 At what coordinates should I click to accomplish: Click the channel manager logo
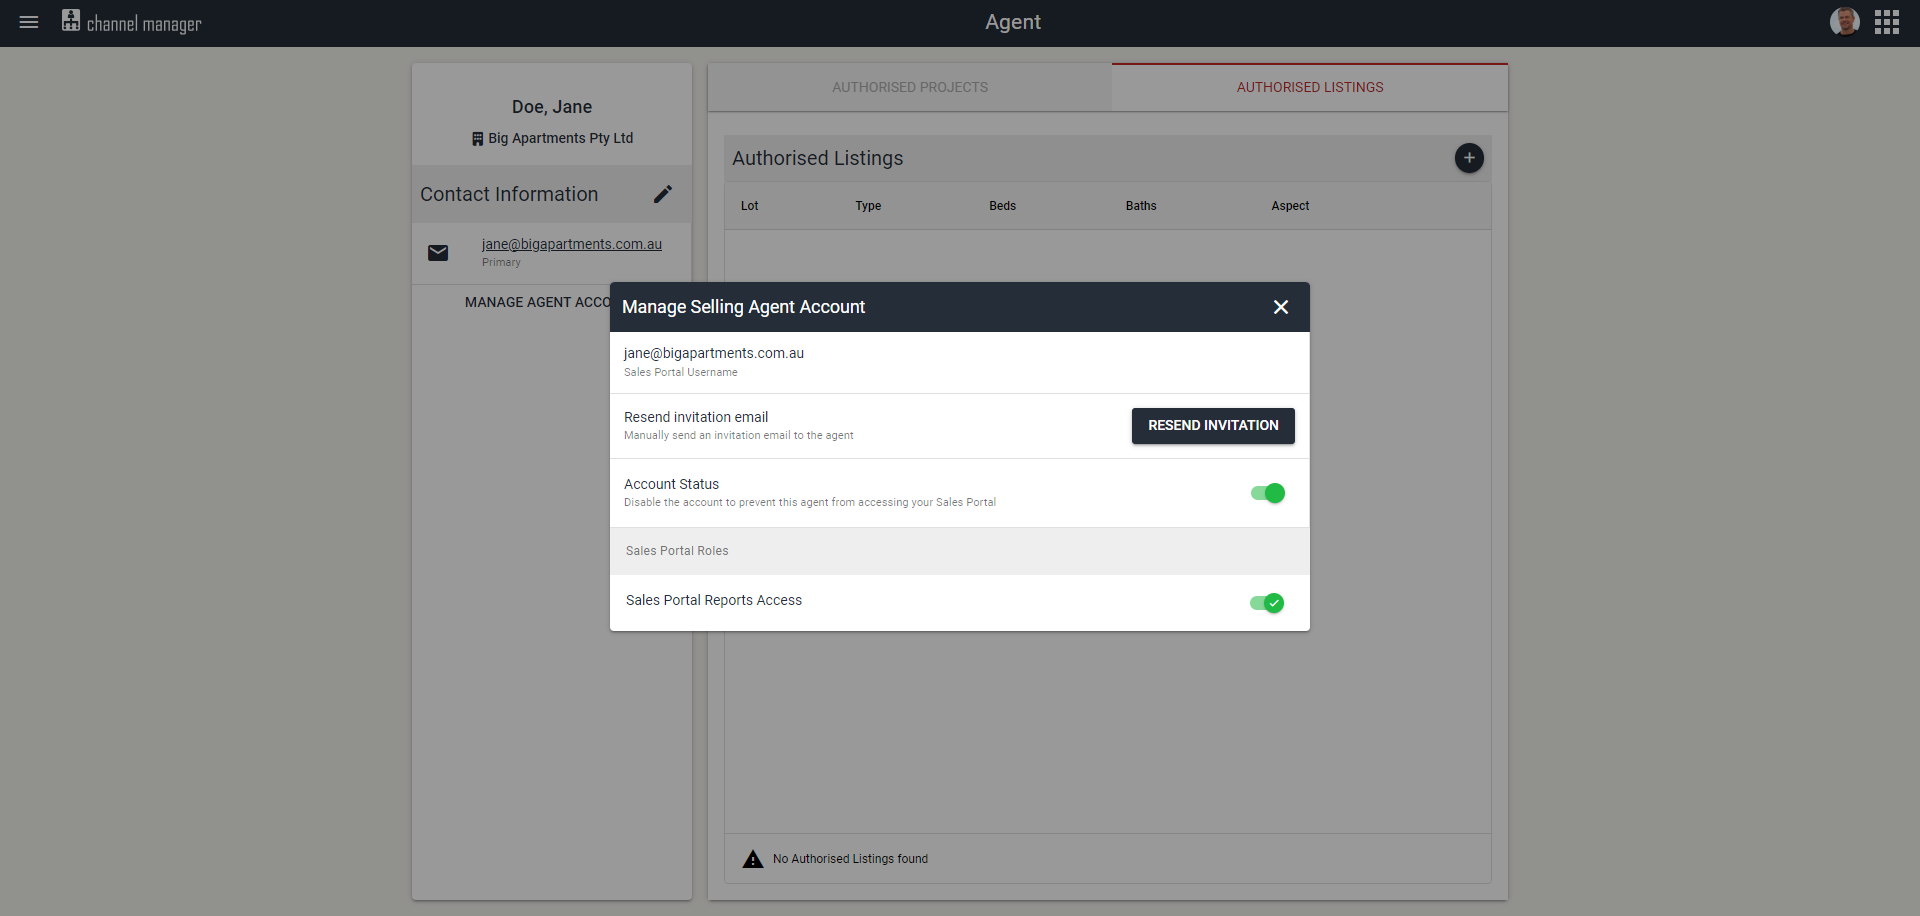pos(130,22)
